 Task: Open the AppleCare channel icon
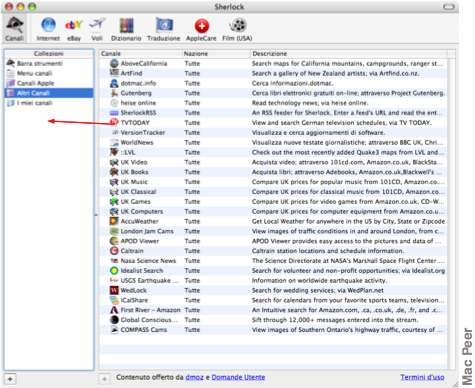(201, 28)
